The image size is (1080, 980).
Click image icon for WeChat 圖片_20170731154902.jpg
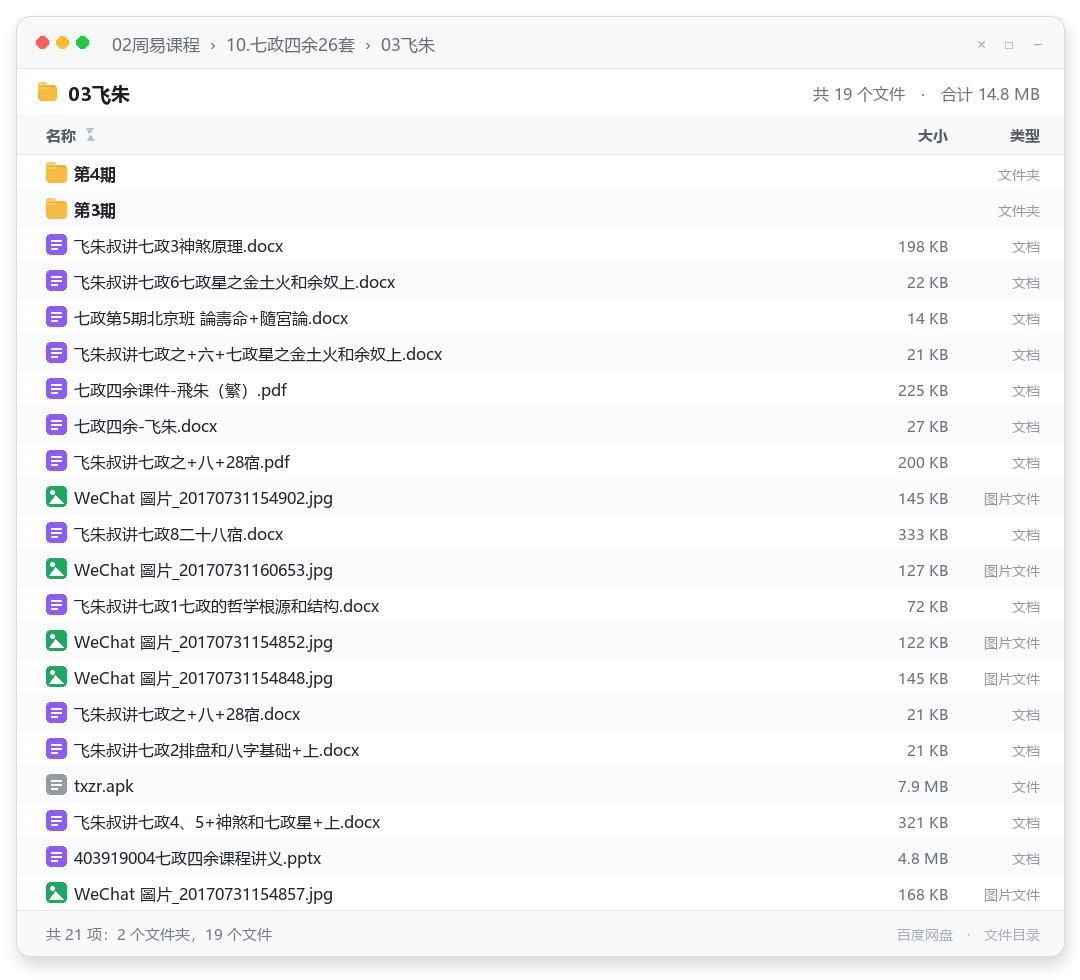56,498
